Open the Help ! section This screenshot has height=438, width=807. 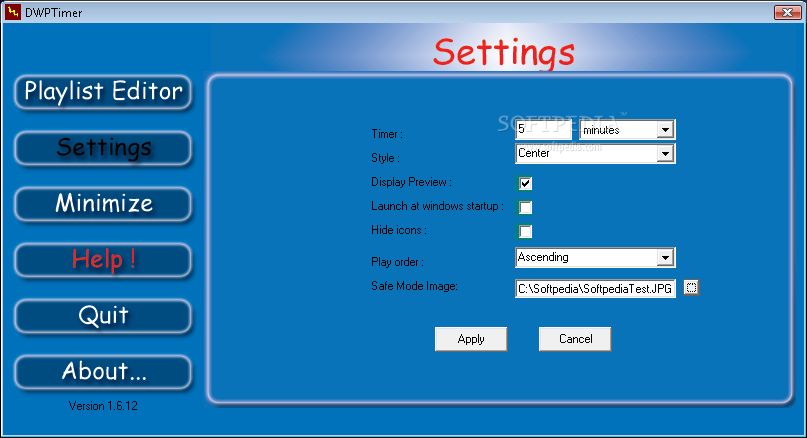tap(103, 260)
